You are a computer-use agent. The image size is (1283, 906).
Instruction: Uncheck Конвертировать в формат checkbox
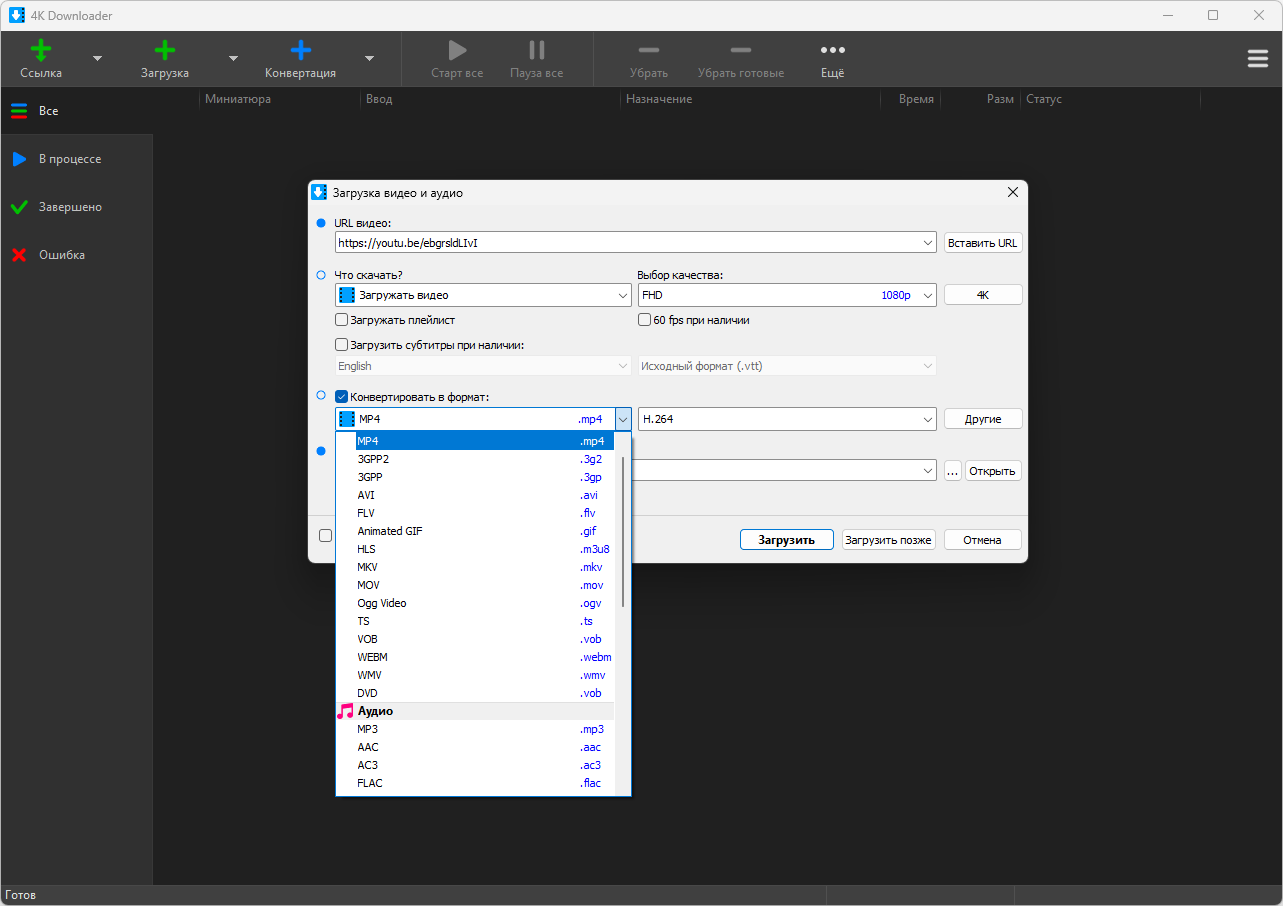point(342,397)
